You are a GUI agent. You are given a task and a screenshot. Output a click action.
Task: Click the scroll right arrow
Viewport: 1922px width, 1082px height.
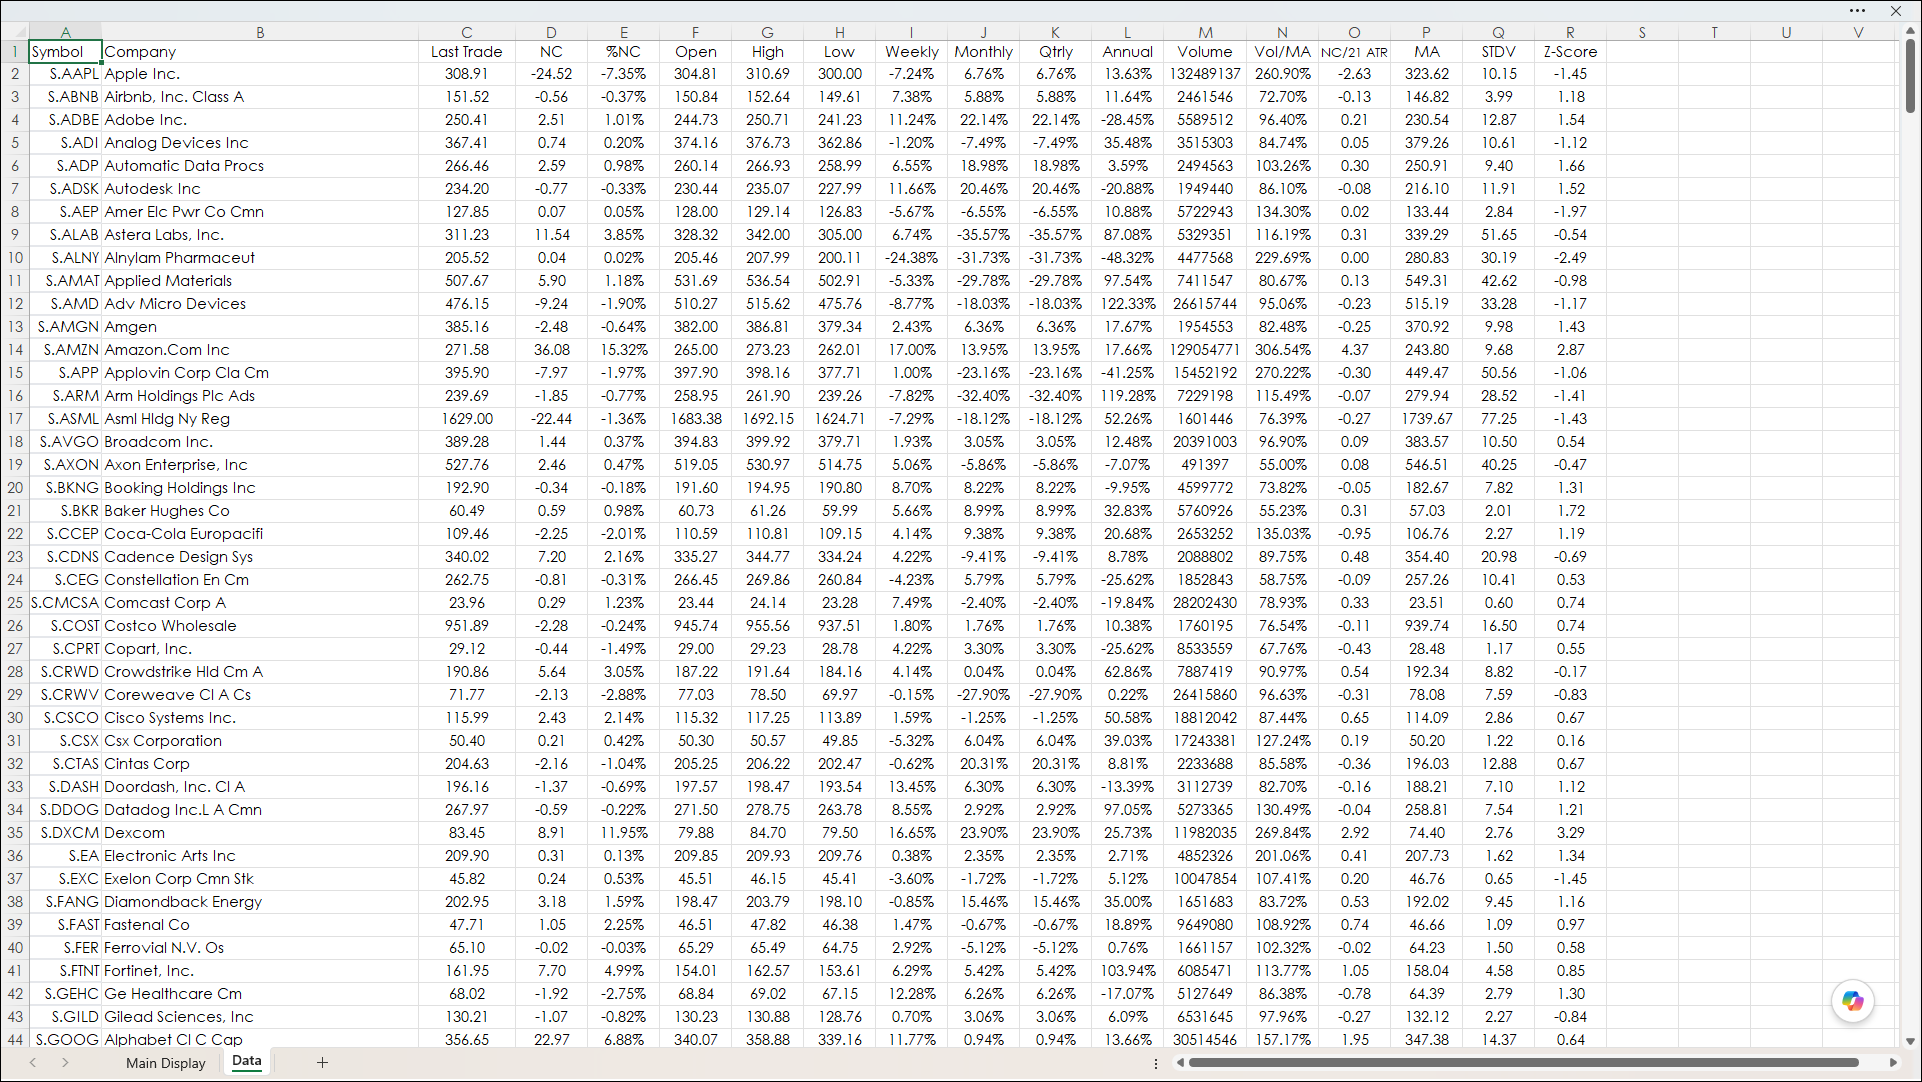coord(1893,1063)
